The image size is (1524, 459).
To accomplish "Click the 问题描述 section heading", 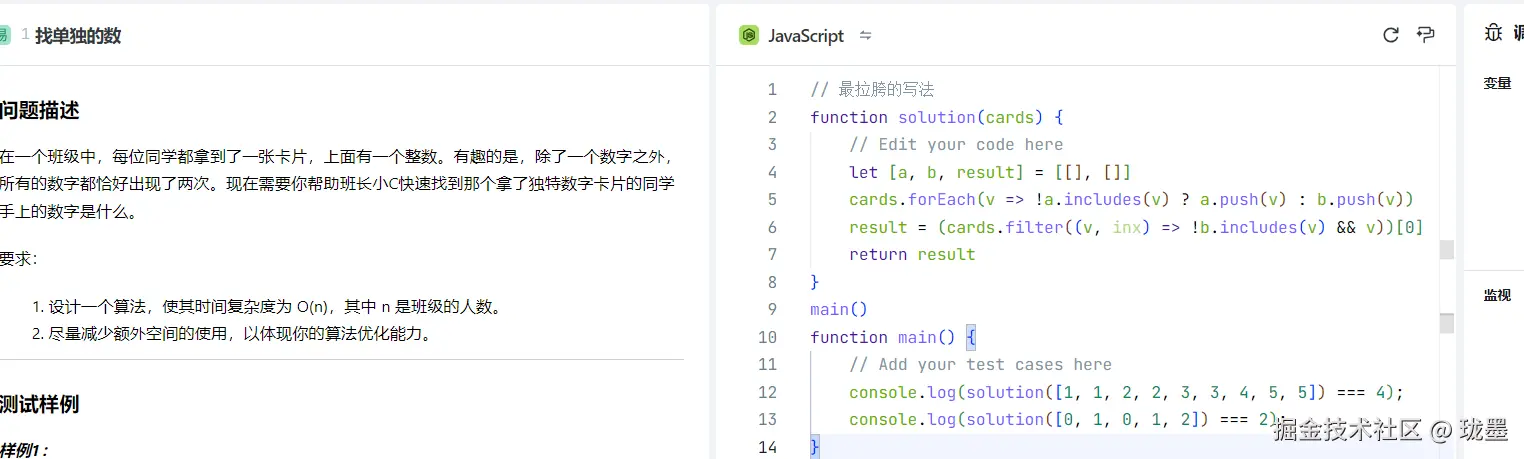I will 40,110.
